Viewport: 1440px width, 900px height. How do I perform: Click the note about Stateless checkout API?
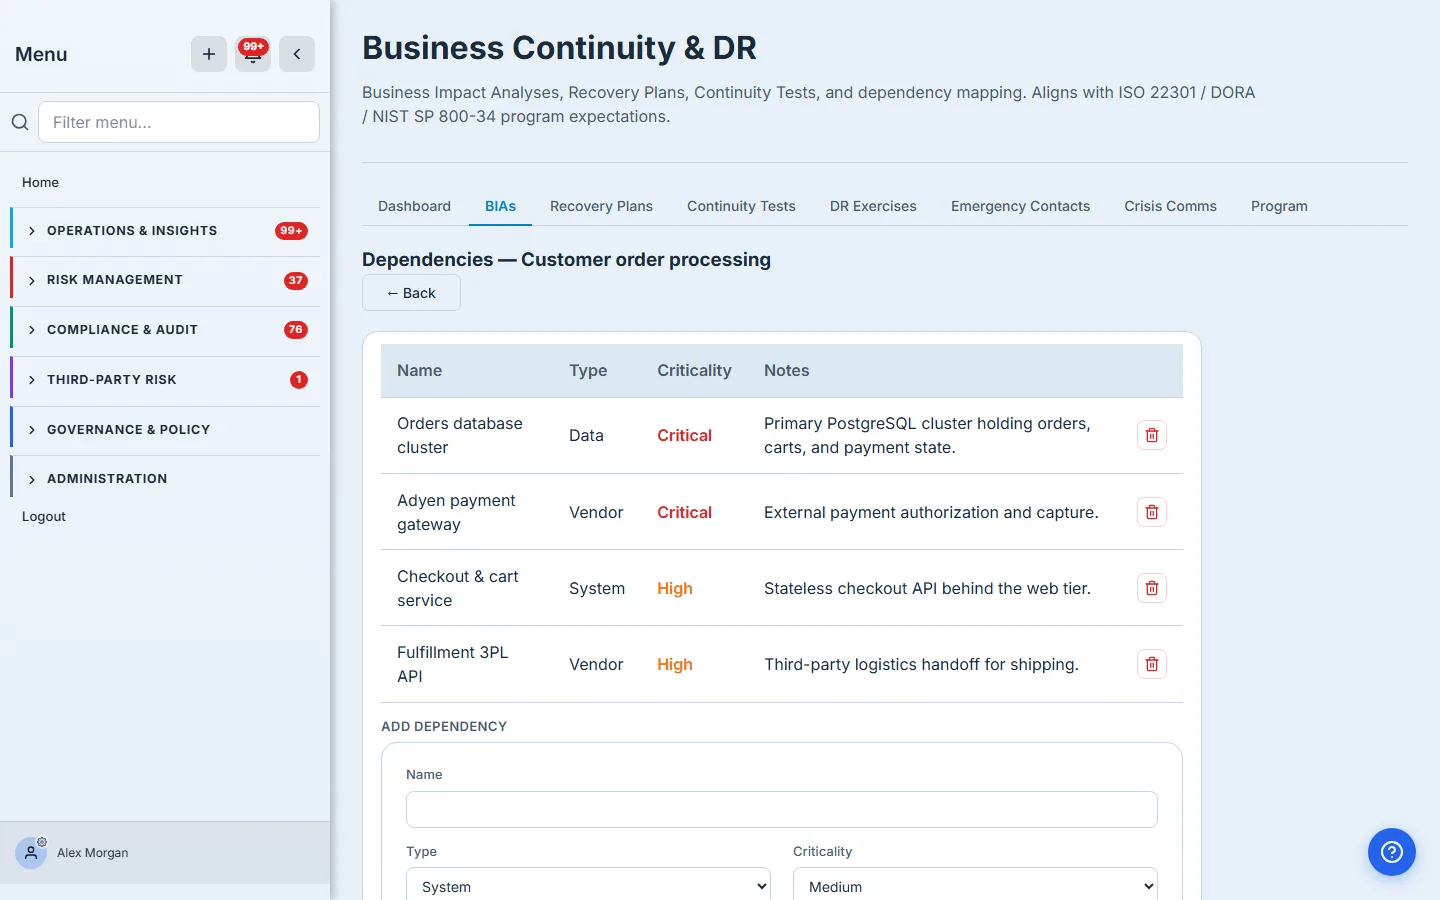(x=927, y=588)
